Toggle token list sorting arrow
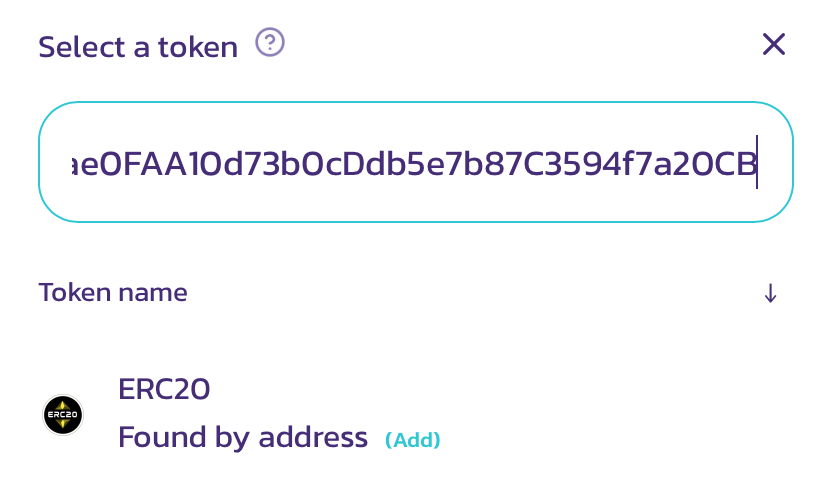Viewport: 832px width, 492px height. (x=770, y=293)
